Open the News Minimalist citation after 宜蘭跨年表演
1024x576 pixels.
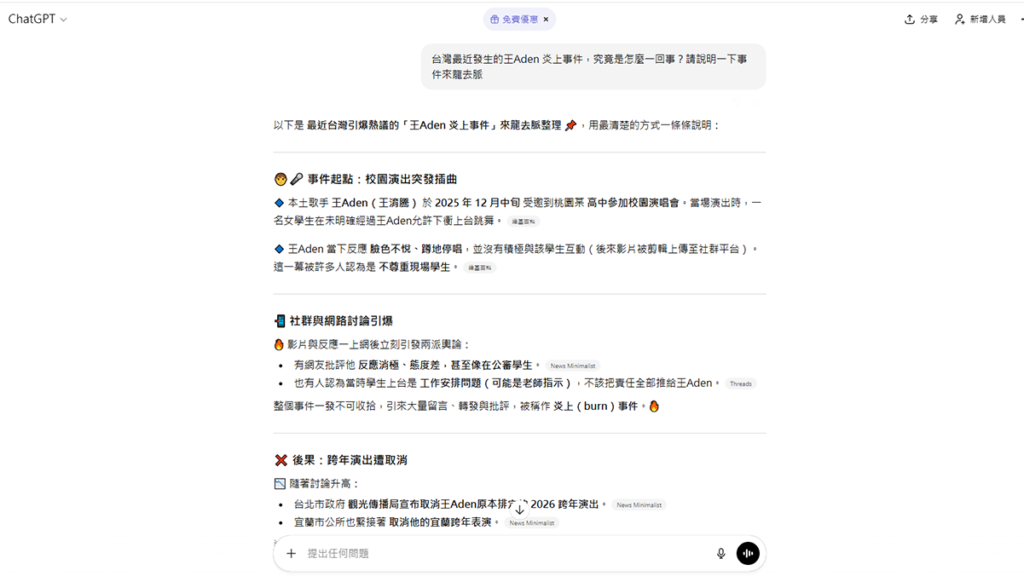tap(531, 523)
